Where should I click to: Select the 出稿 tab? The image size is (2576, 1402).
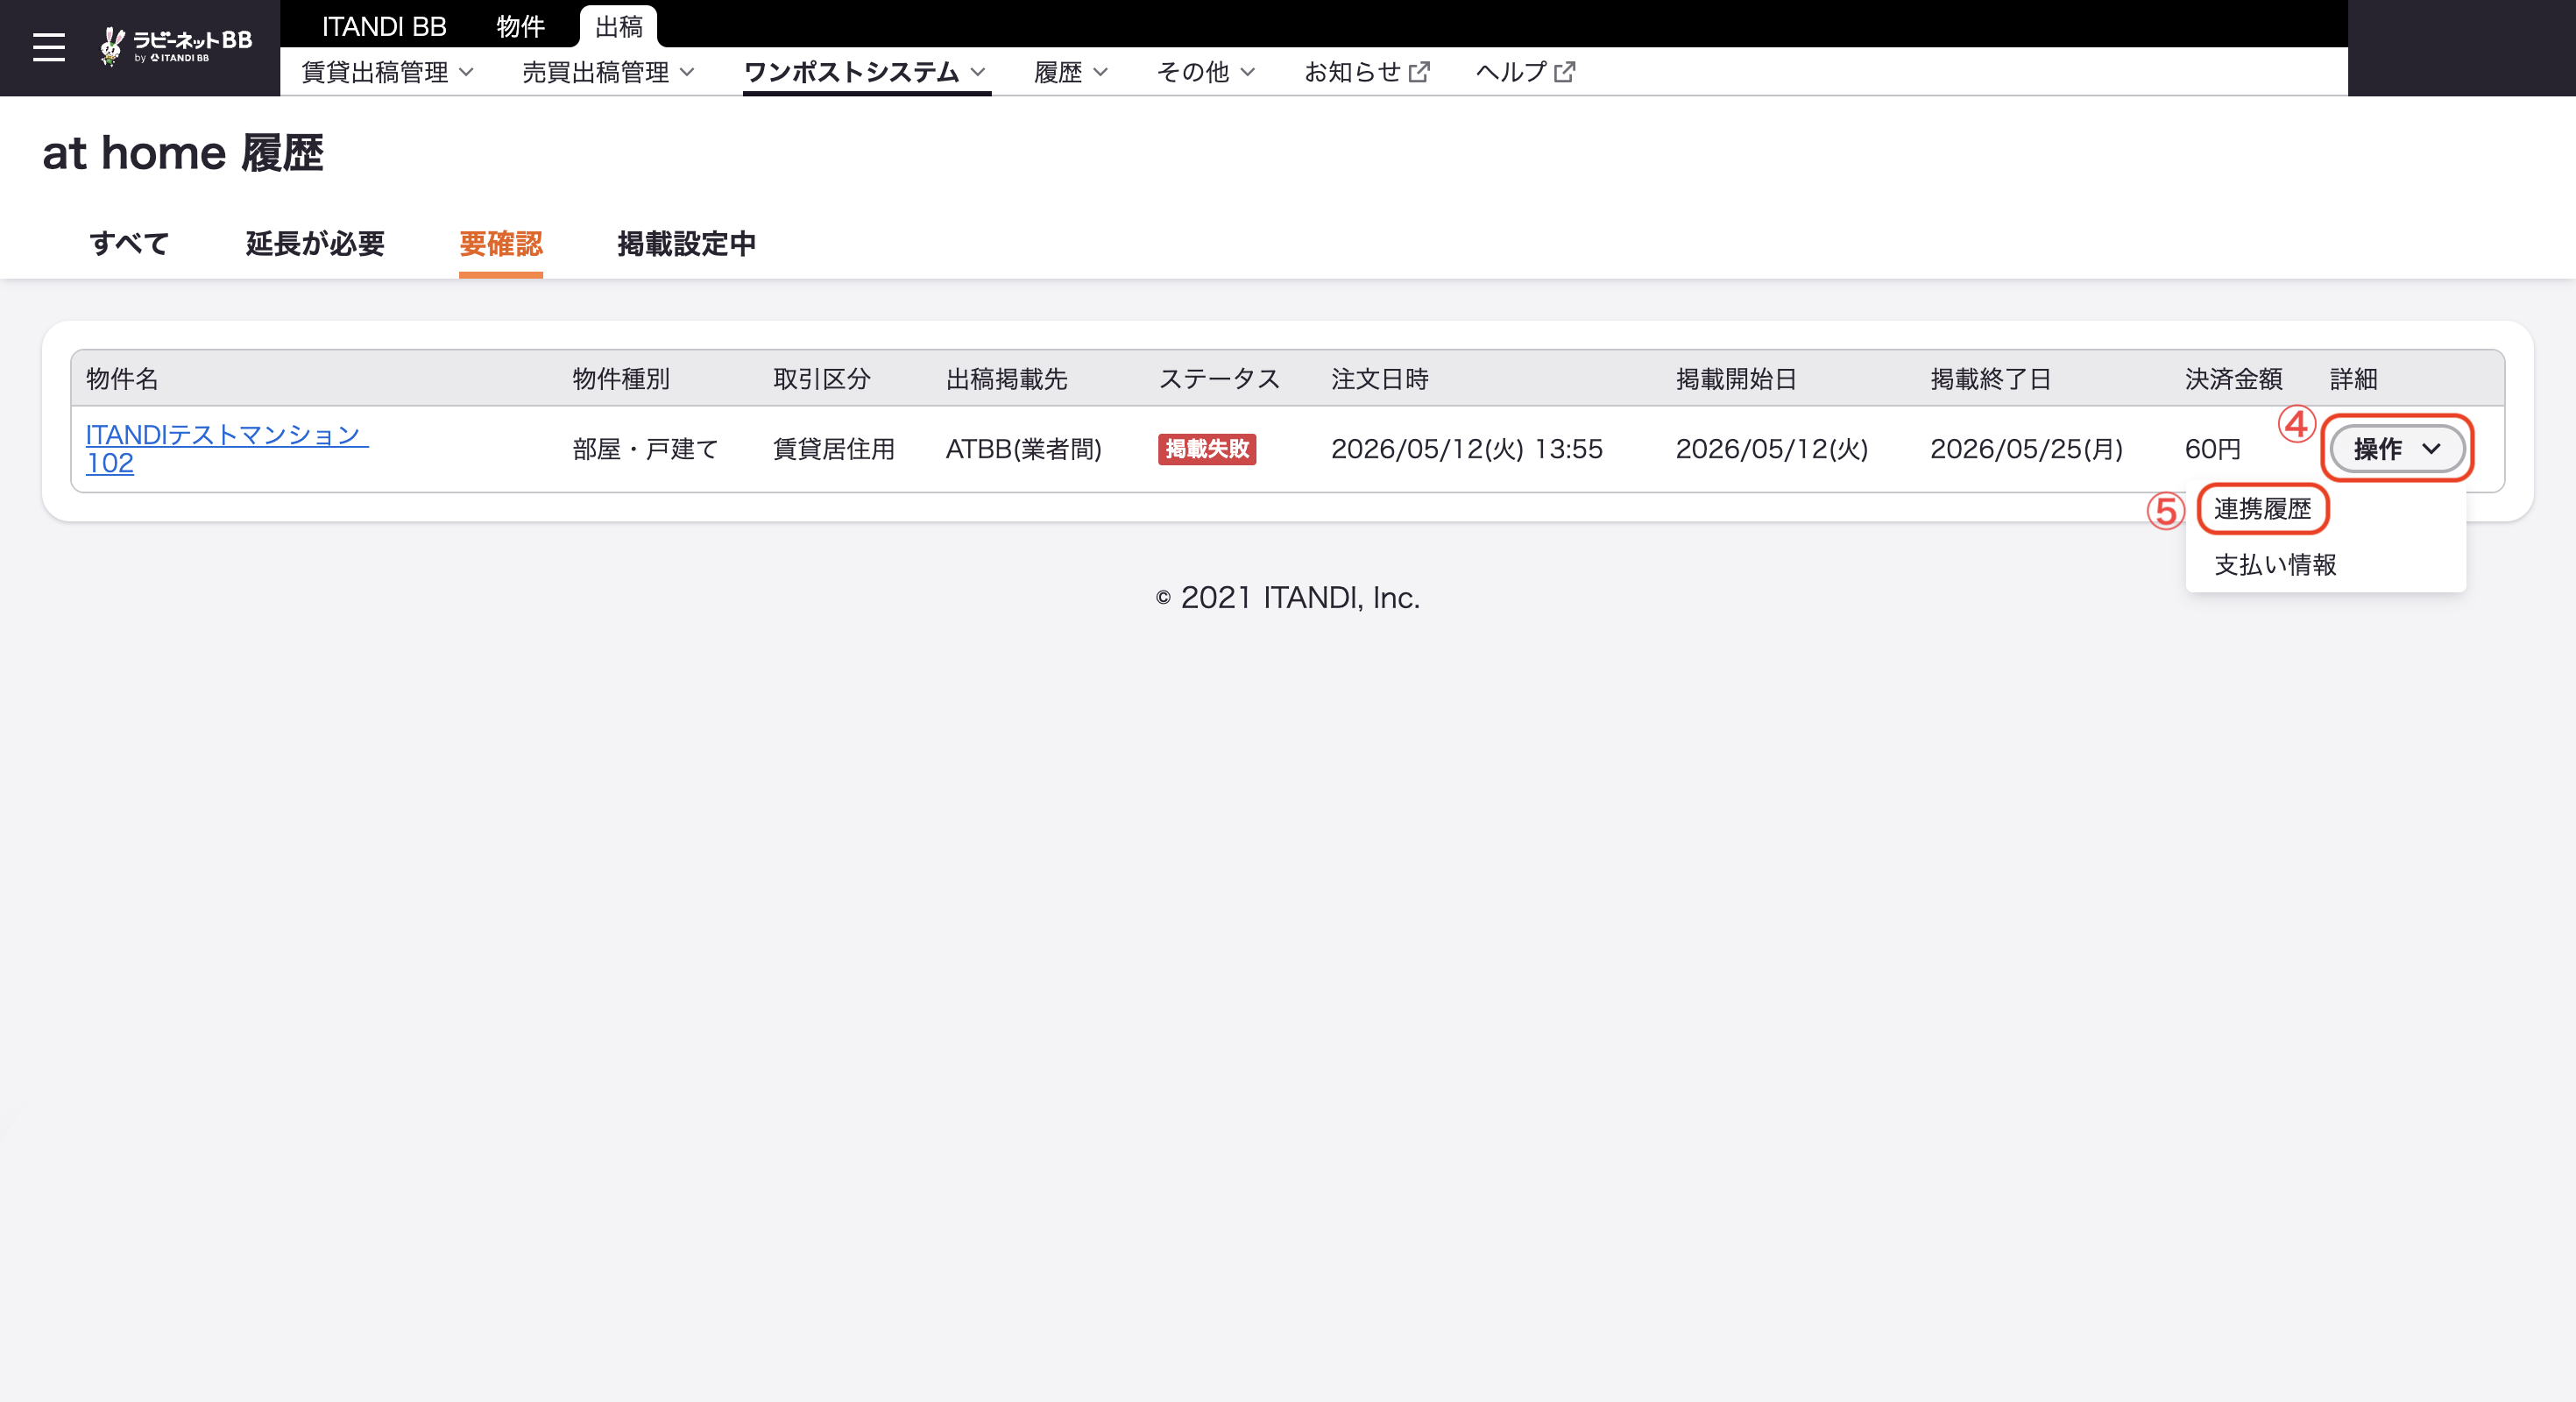click(618, 26)
